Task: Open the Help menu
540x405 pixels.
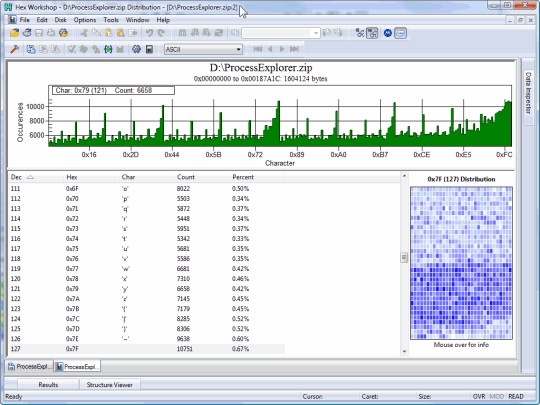Action: pos(163,20)
